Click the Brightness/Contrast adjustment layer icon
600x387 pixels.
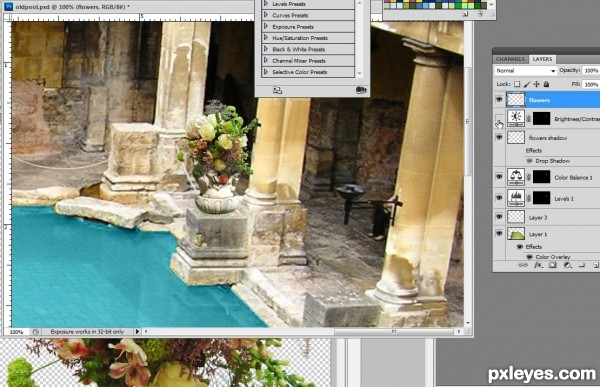[516, 118]
